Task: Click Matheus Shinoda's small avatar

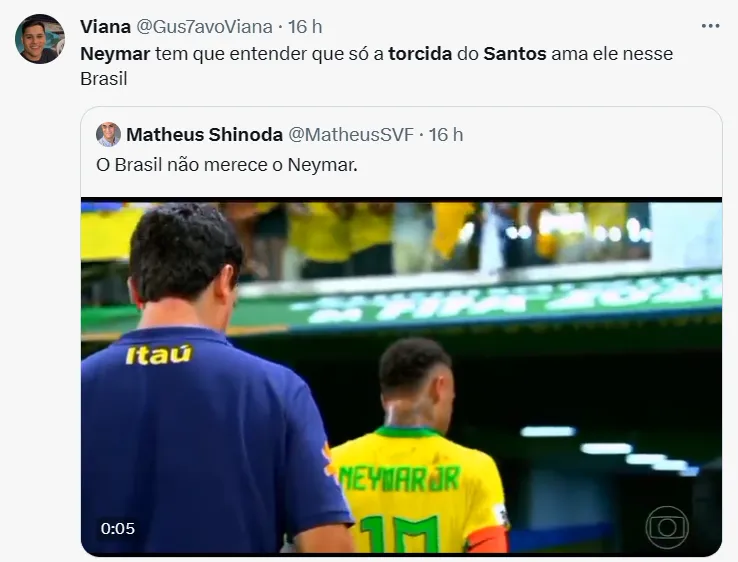Action: click(108, 135)
